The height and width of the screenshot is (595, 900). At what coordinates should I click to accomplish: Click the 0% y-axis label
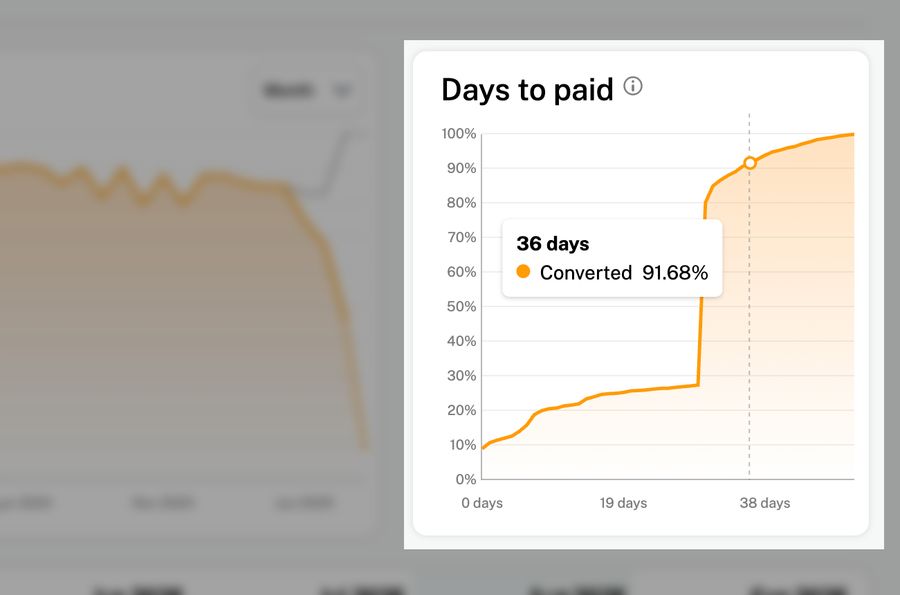[x=465, y=479]
